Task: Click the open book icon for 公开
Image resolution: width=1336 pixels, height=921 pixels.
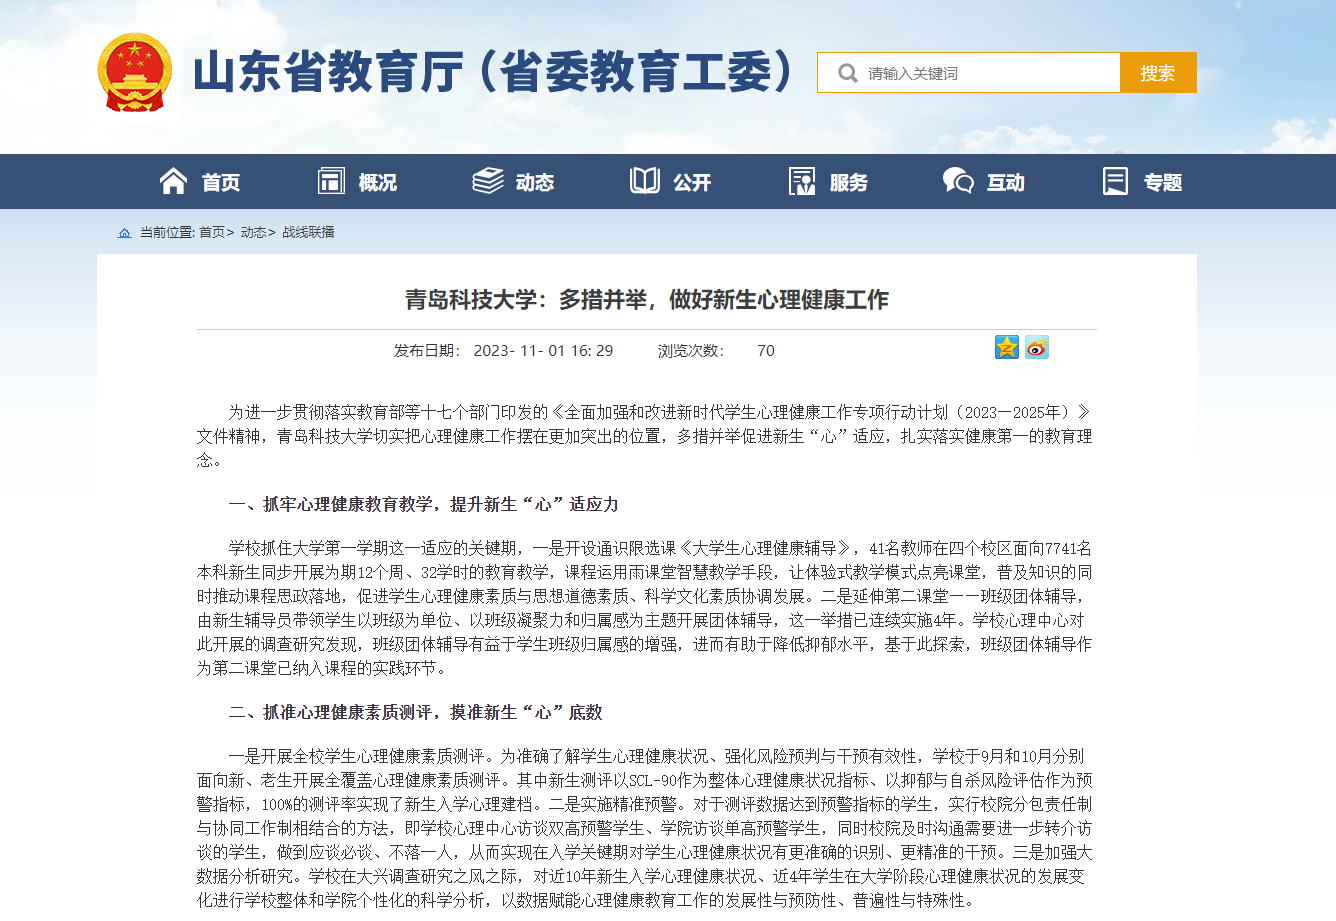Action: coord(645,181)
